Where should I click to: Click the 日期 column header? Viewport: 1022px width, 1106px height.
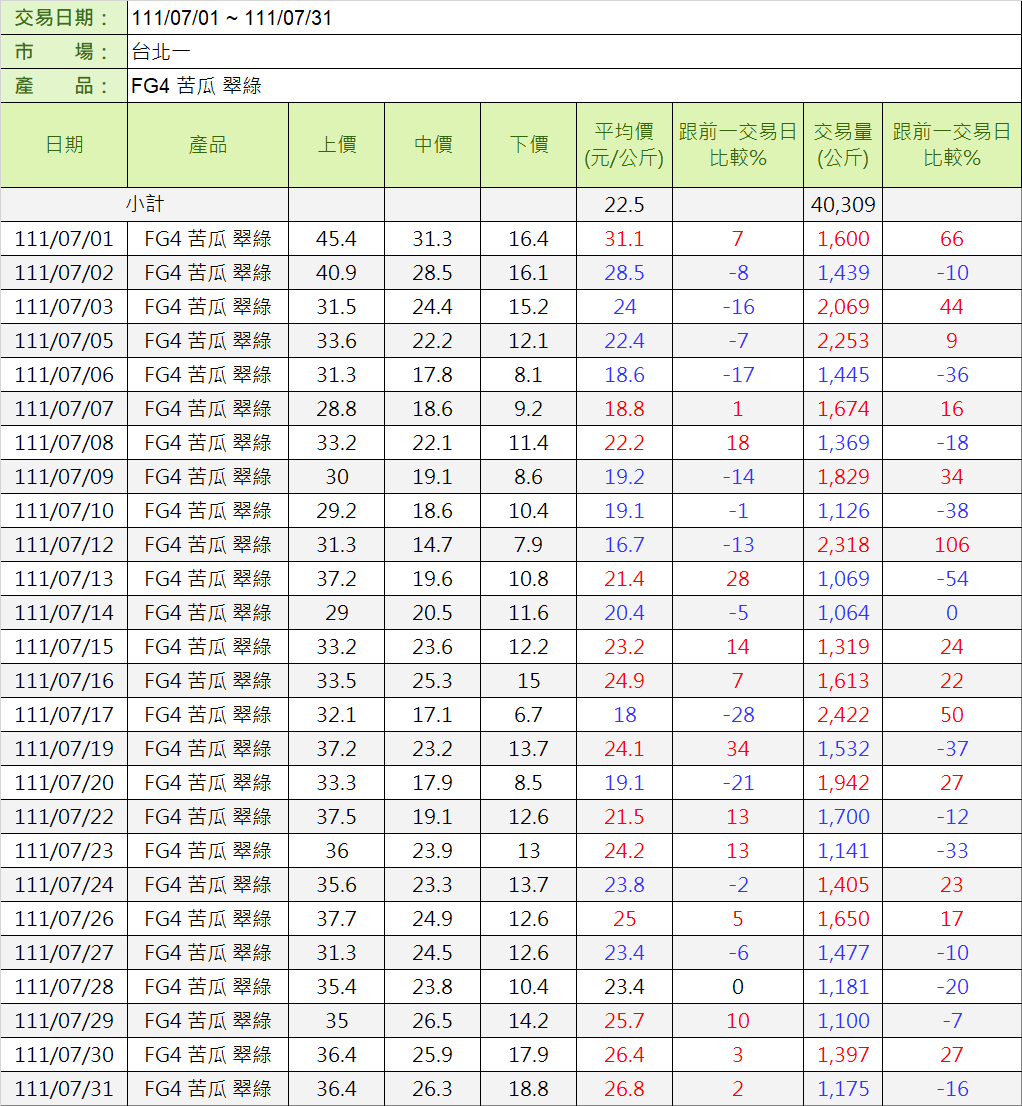pyautogui.click(x=64, y=145)
